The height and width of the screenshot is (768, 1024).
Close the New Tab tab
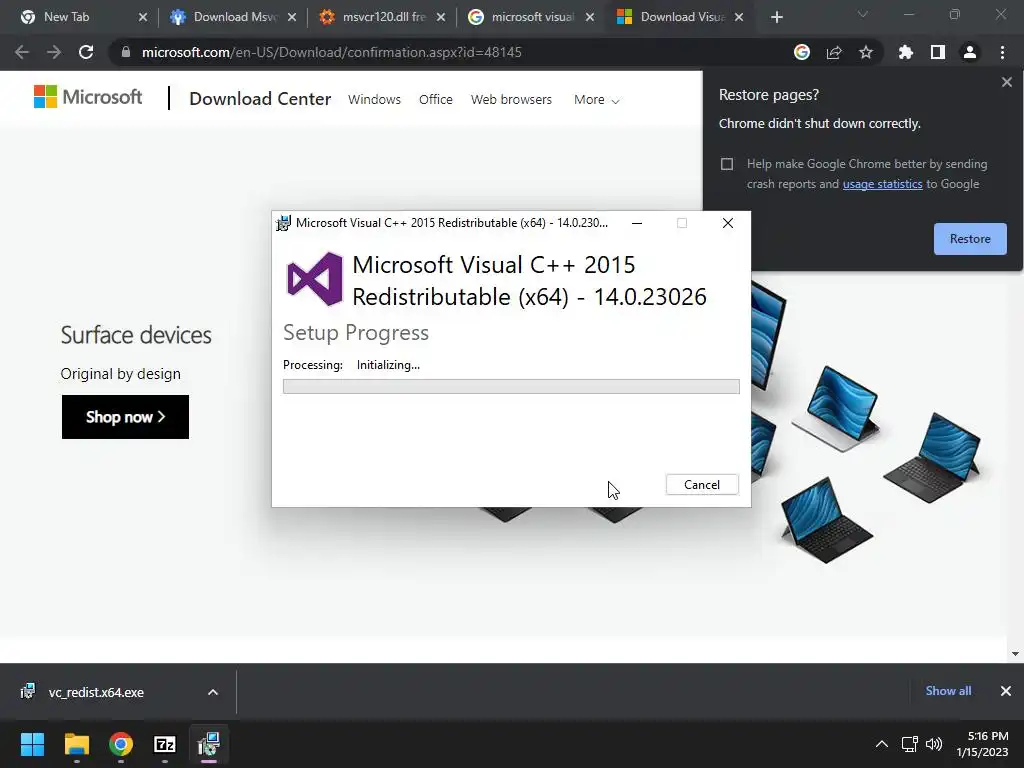[x=143, y=18]
